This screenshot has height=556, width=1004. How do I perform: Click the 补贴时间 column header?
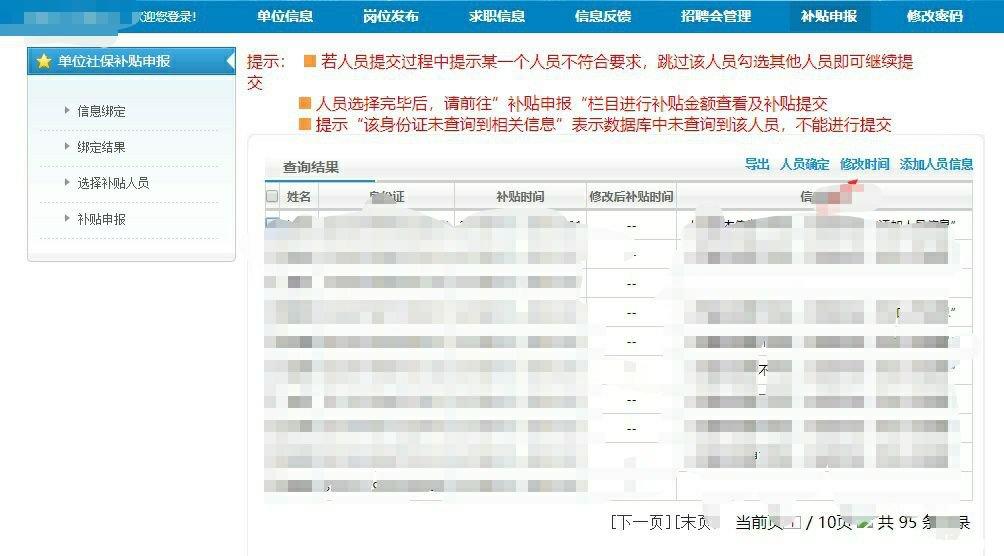click(x=520, y=197)
